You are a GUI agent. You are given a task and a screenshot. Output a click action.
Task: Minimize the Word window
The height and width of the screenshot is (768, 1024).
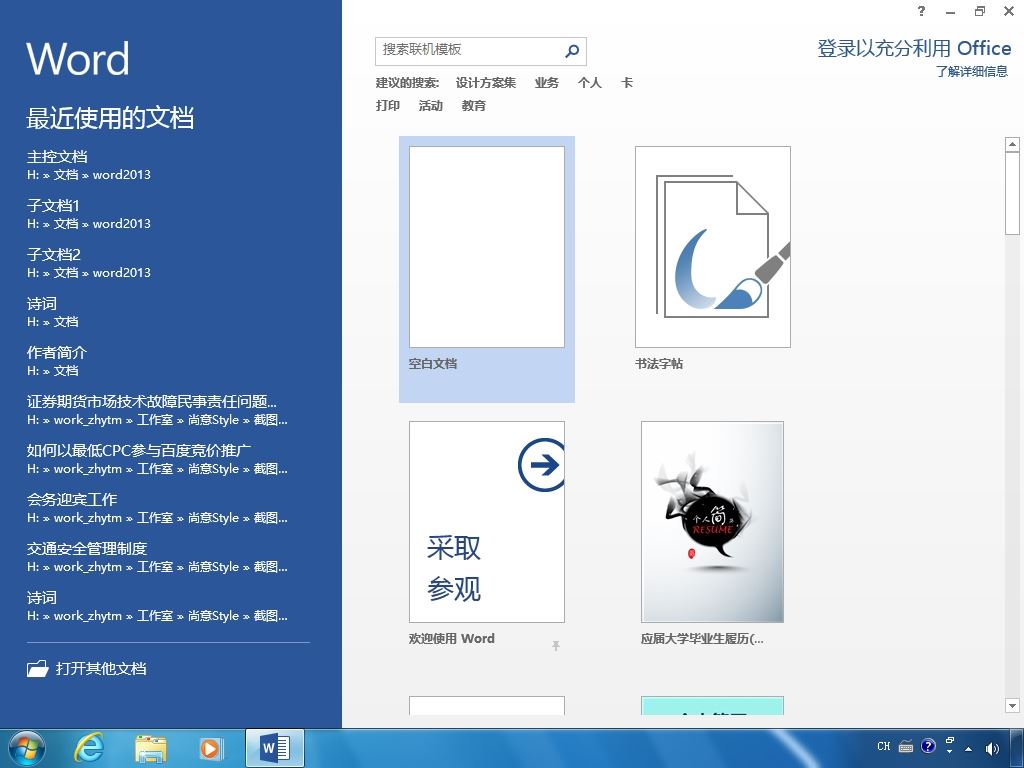click(951, 11)
